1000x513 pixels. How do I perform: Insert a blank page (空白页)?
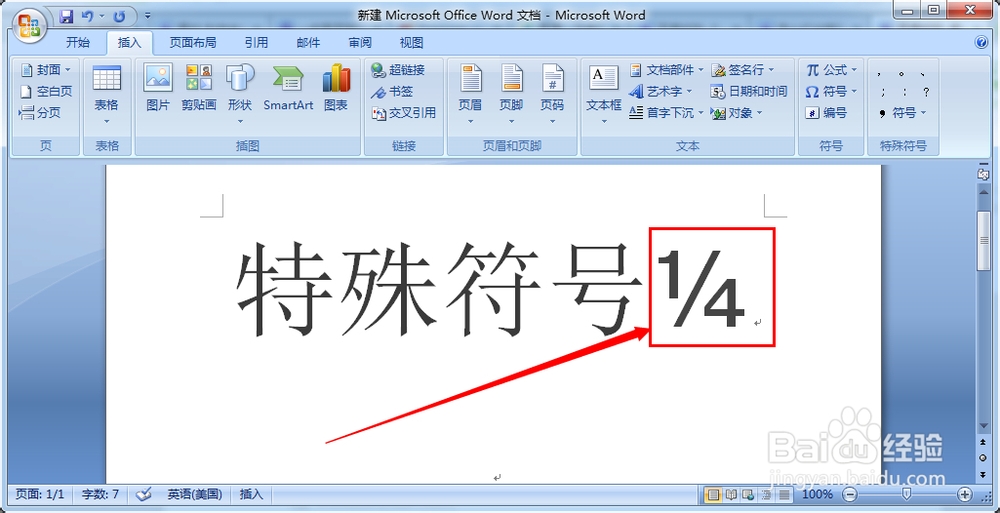coord(46,91)
